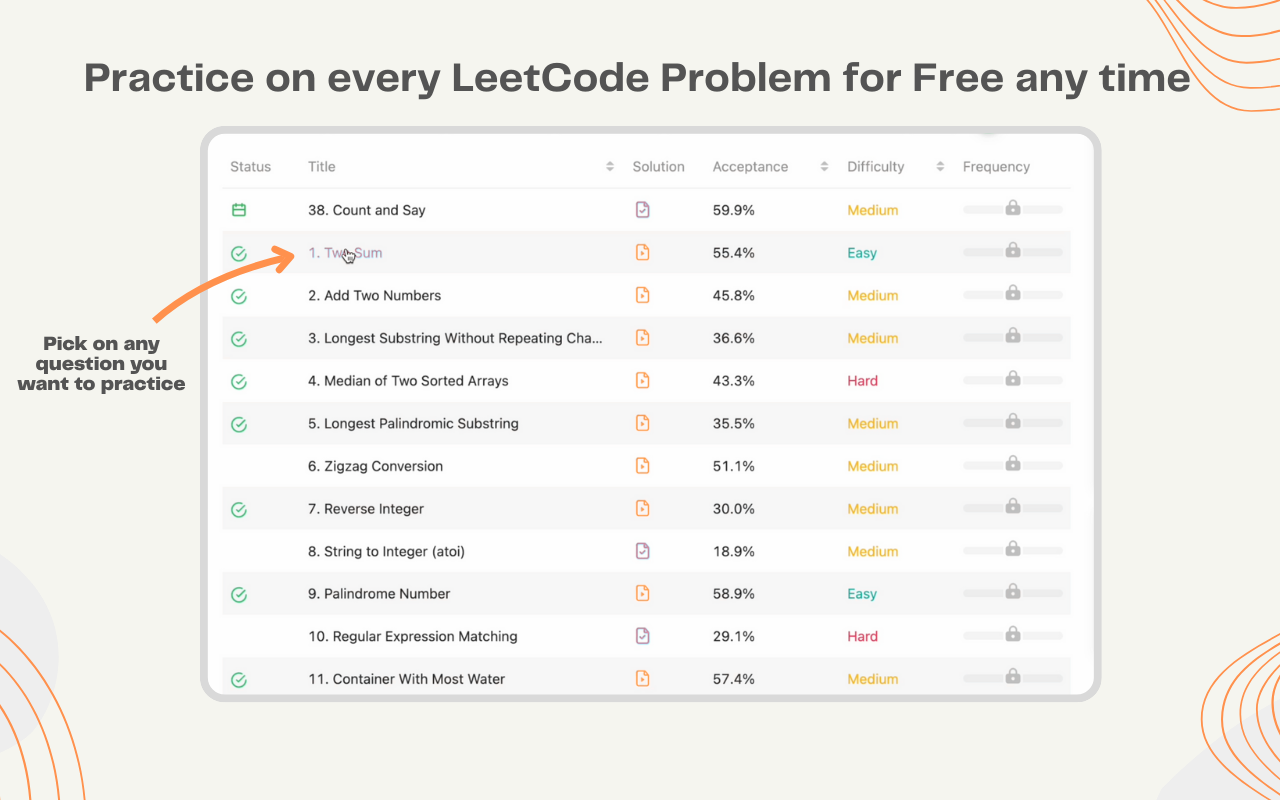
Task: Open the solution icon for Two Sum
Action: click(642, 253)
